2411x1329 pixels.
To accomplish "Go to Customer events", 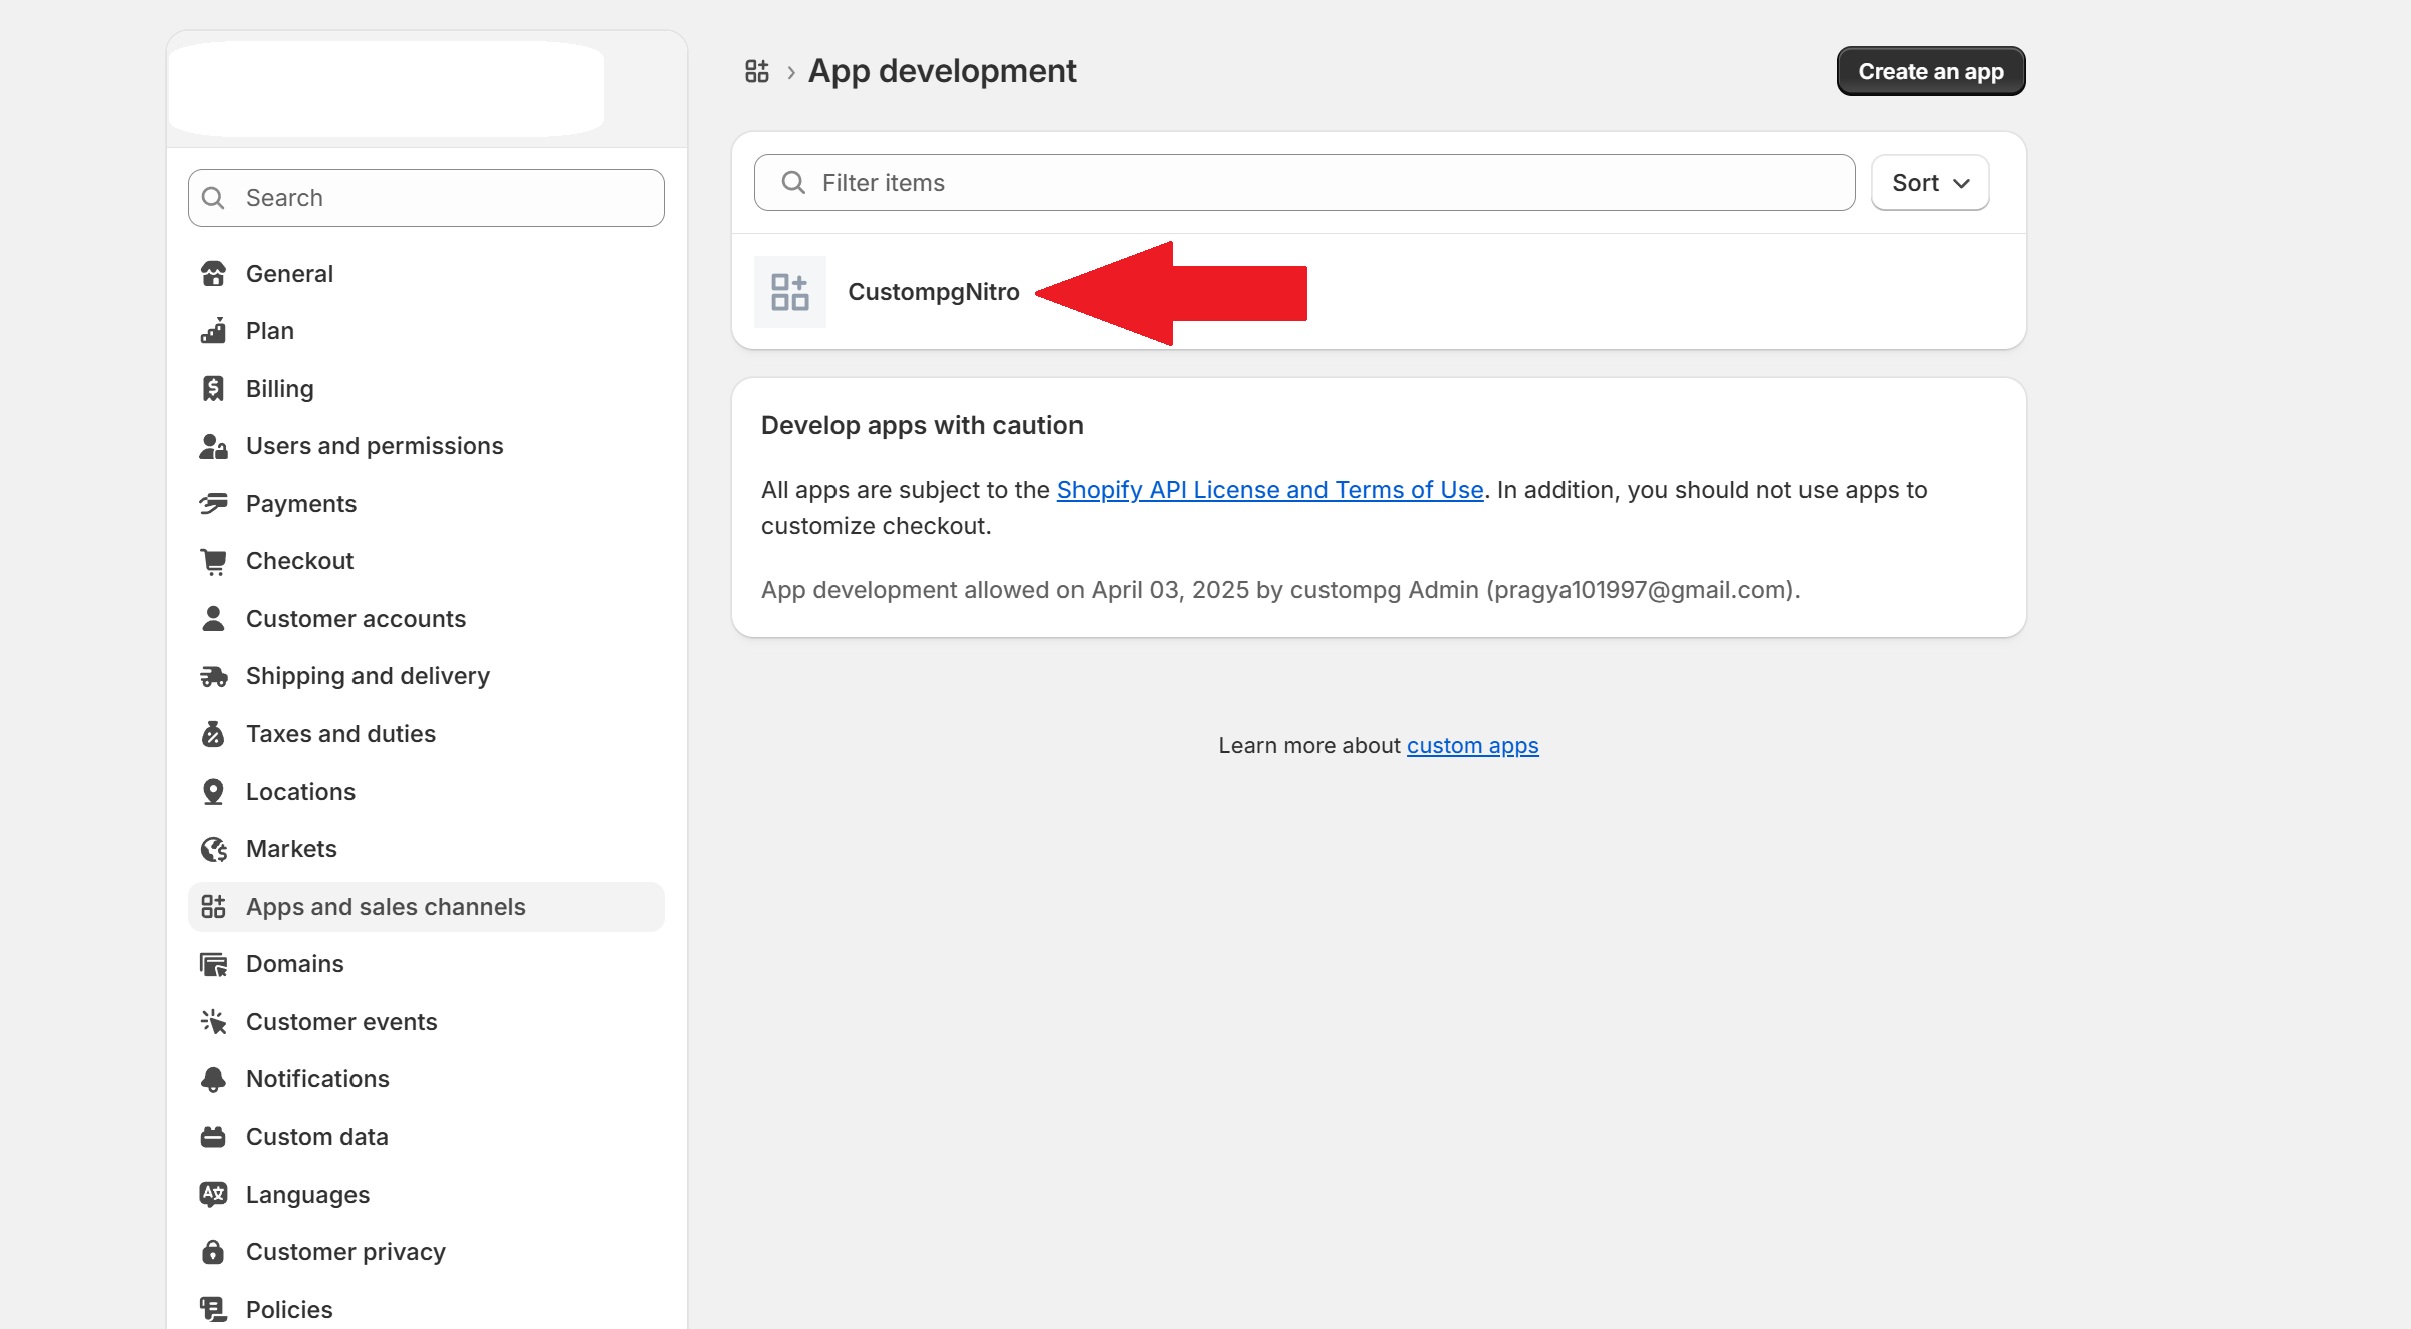I will point(426,1022).
